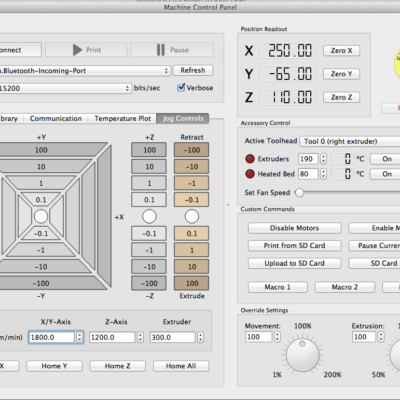Extrude filament by 0.1

point(192,233)
